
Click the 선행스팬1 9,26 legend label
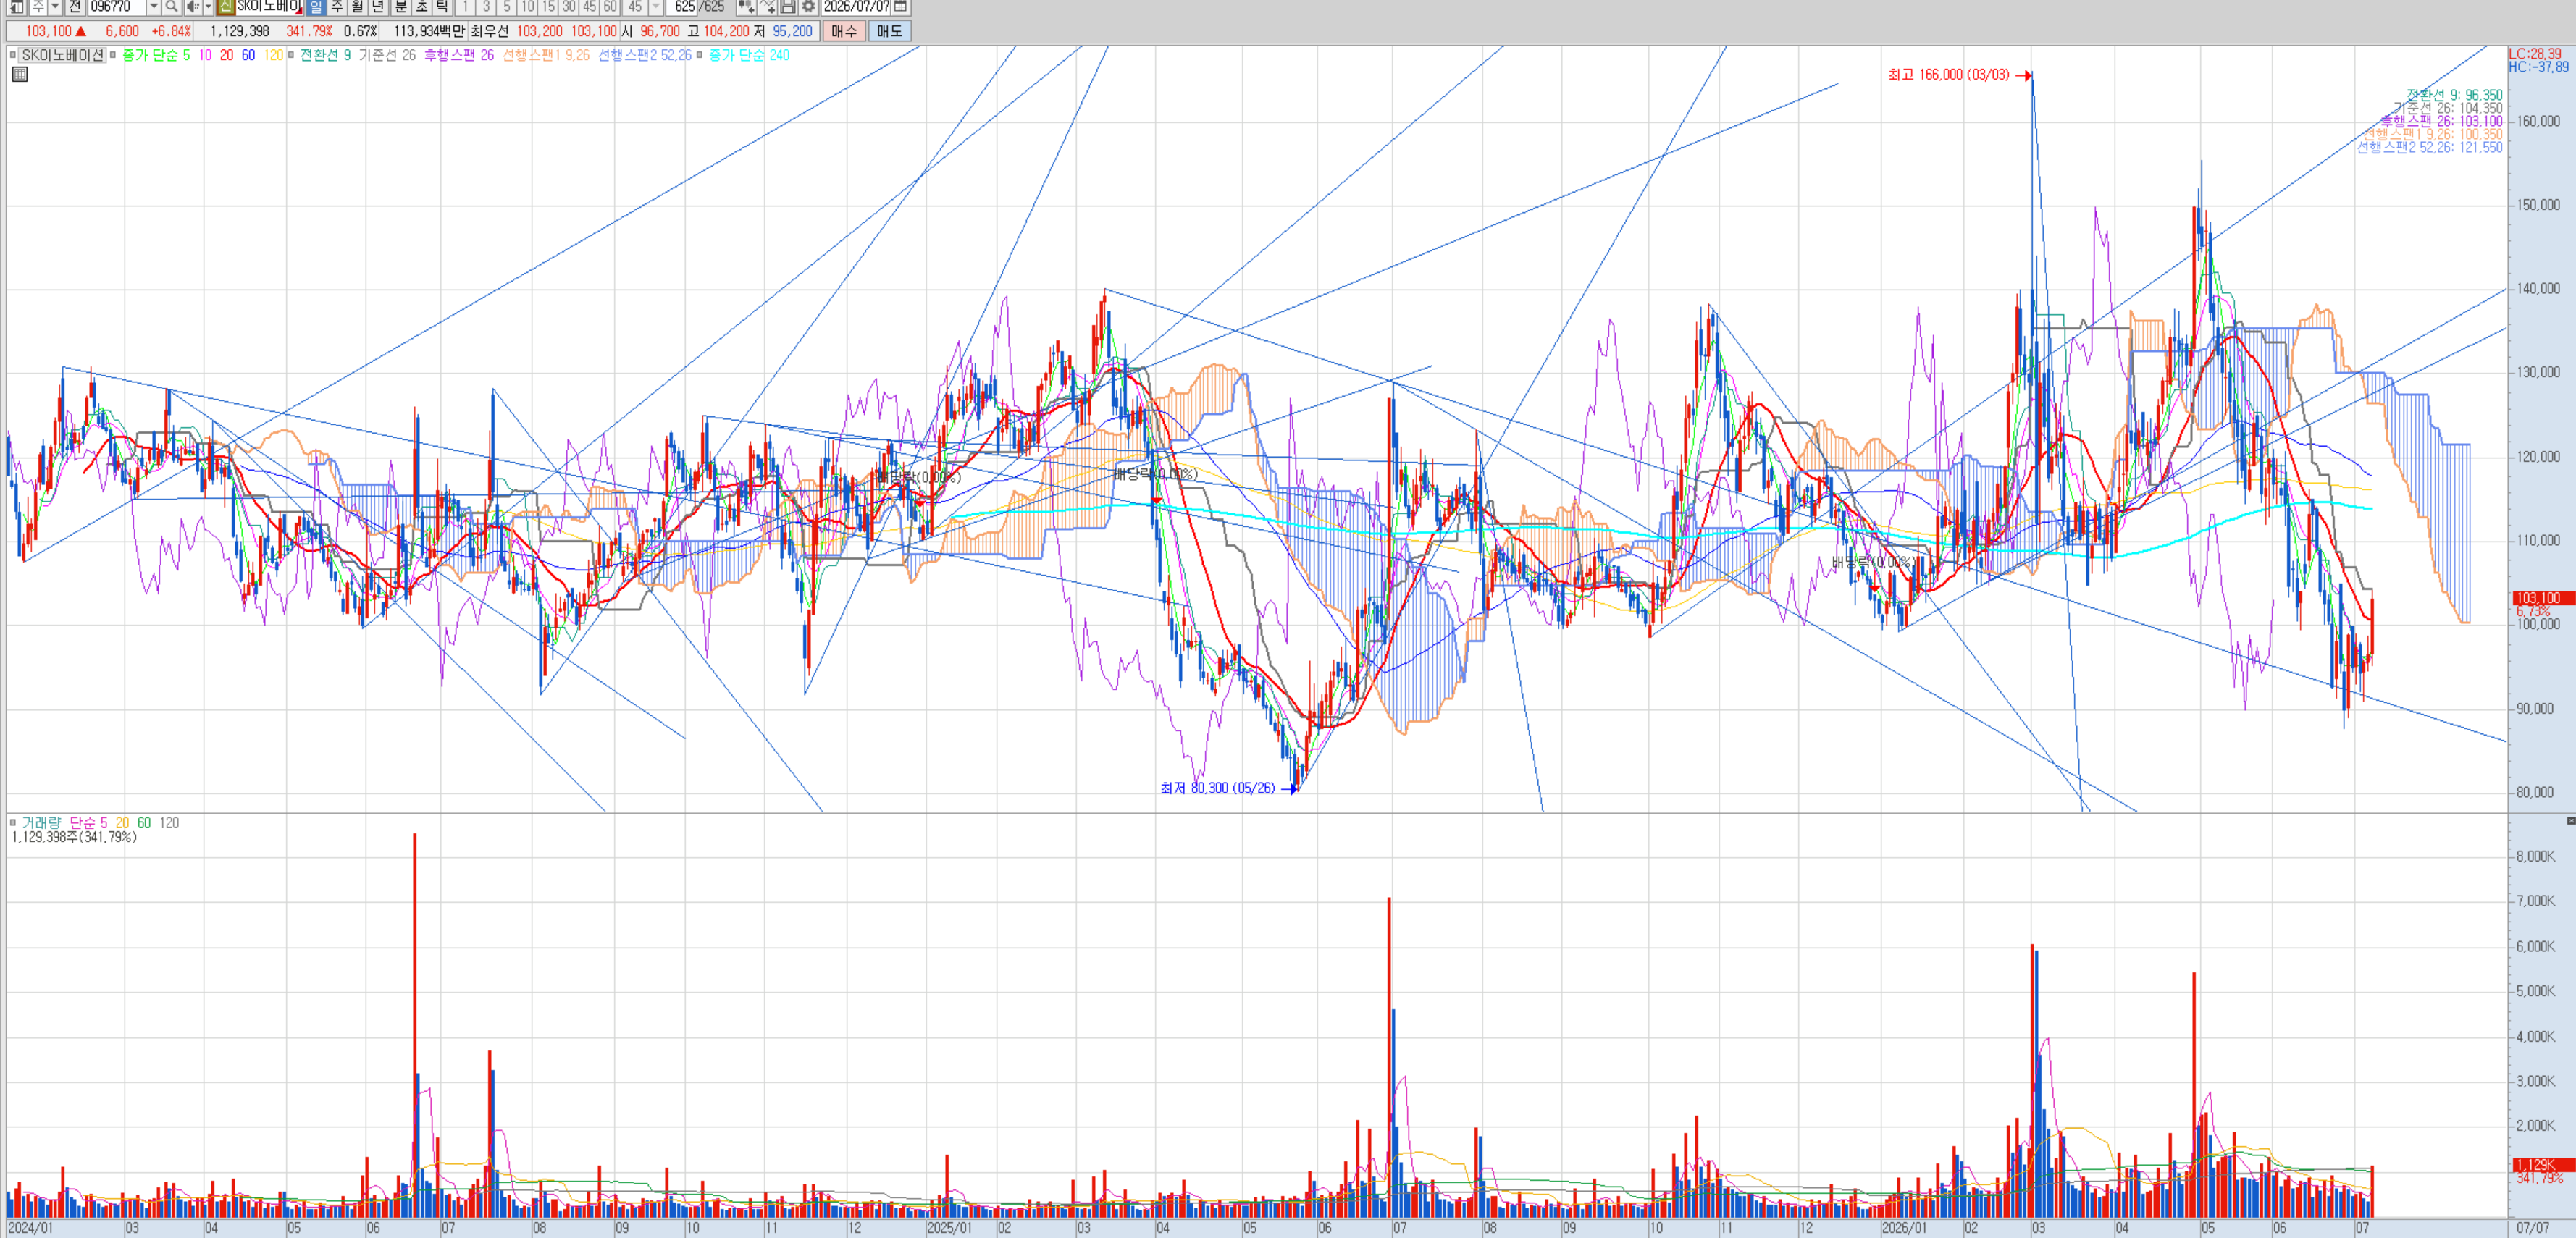coord(546,55)
